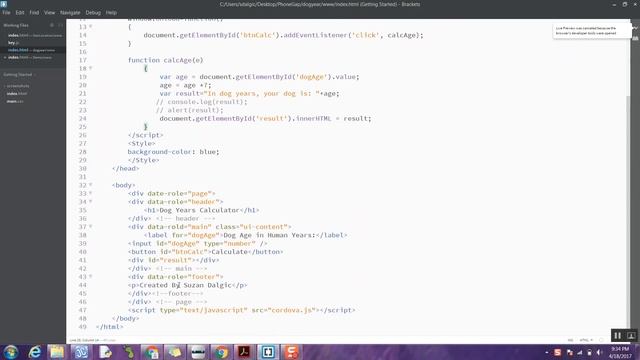The width and height of the screenshot is (640, 360).
Task: Click the line number 24 in gutter
Action: (83, 118)
